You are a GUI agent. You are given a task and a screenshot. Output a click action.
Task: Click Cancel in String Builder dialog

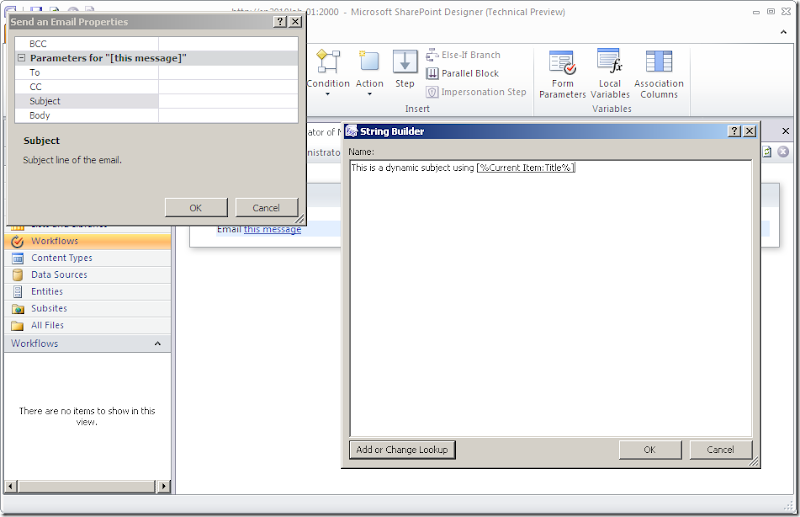pos(720,450)
